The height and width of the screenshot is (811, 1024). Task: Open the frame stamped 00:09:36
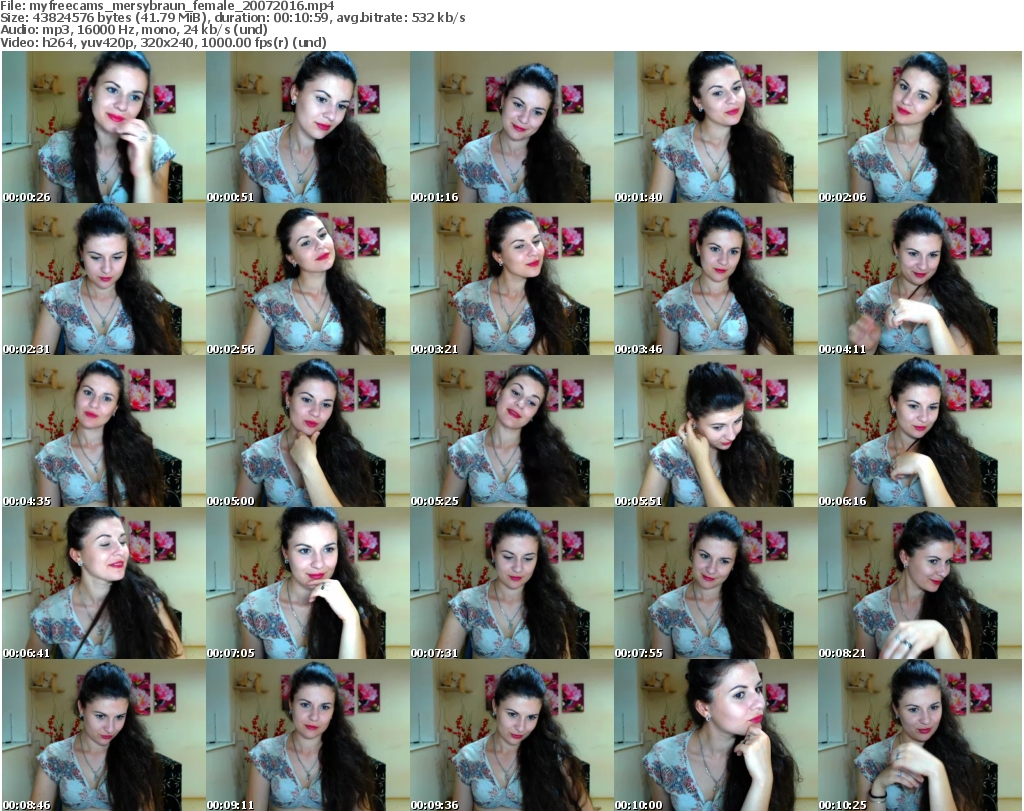pyautogui.click(x=512, y=735)
